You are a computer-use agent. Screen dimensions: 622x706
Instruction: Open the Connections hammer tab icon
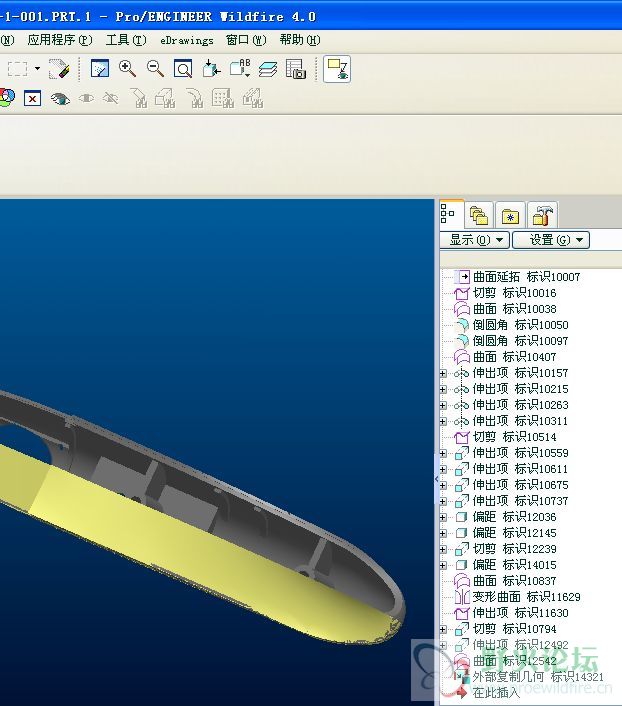(542, 216)
